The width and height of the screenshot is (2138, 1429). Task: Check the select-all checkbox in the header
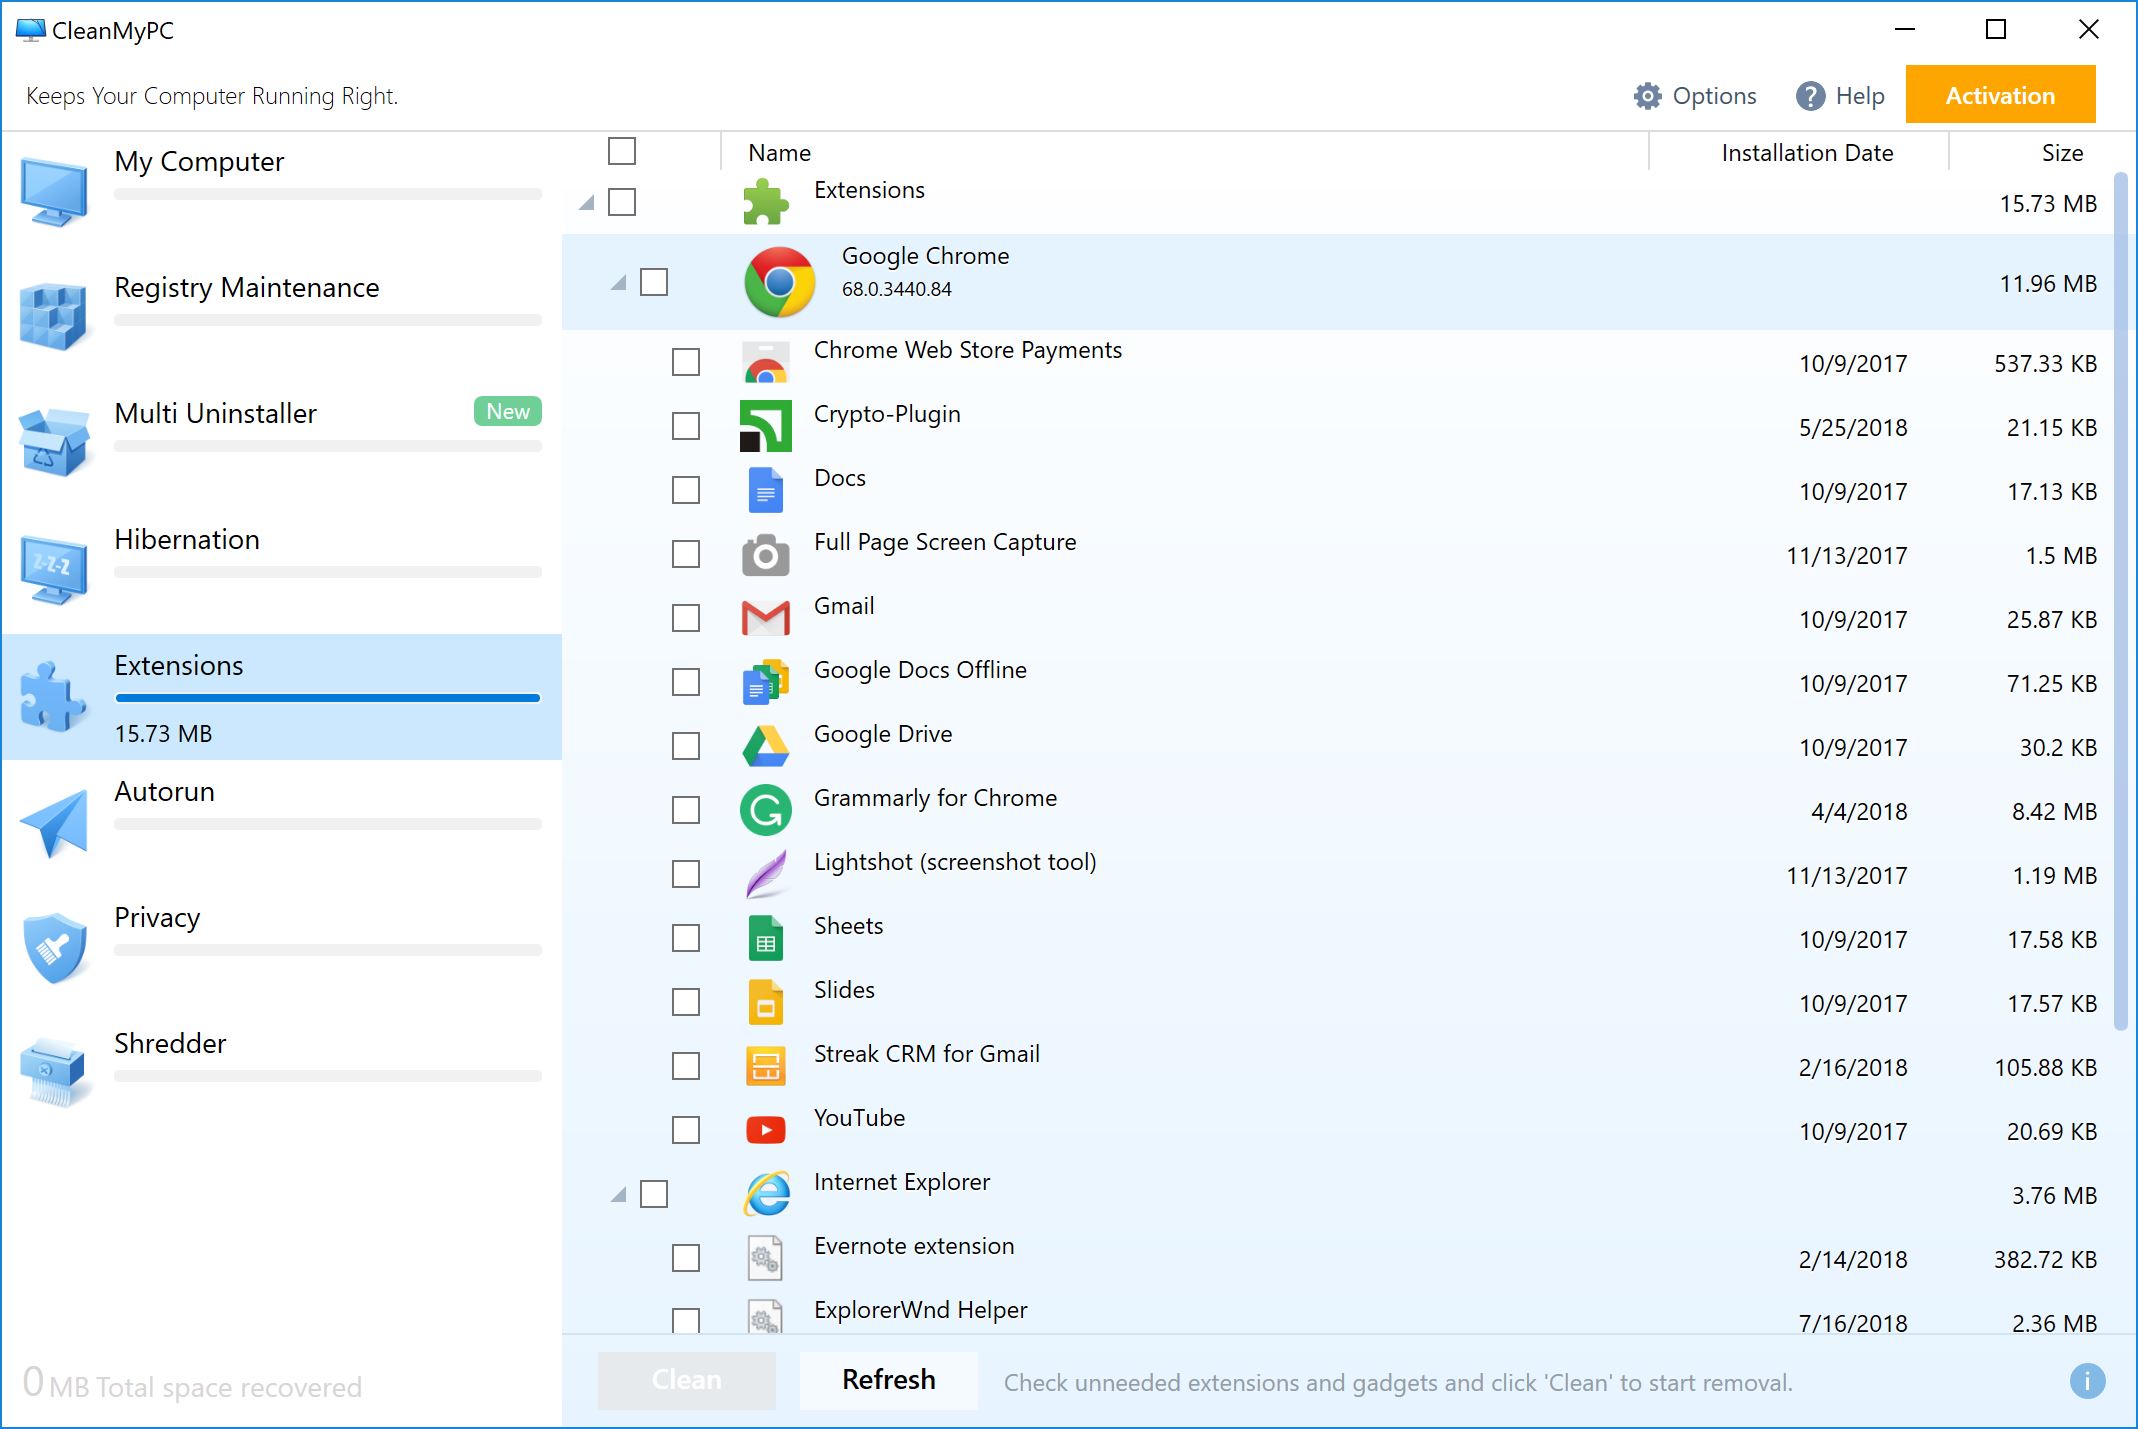coord(622,151)
